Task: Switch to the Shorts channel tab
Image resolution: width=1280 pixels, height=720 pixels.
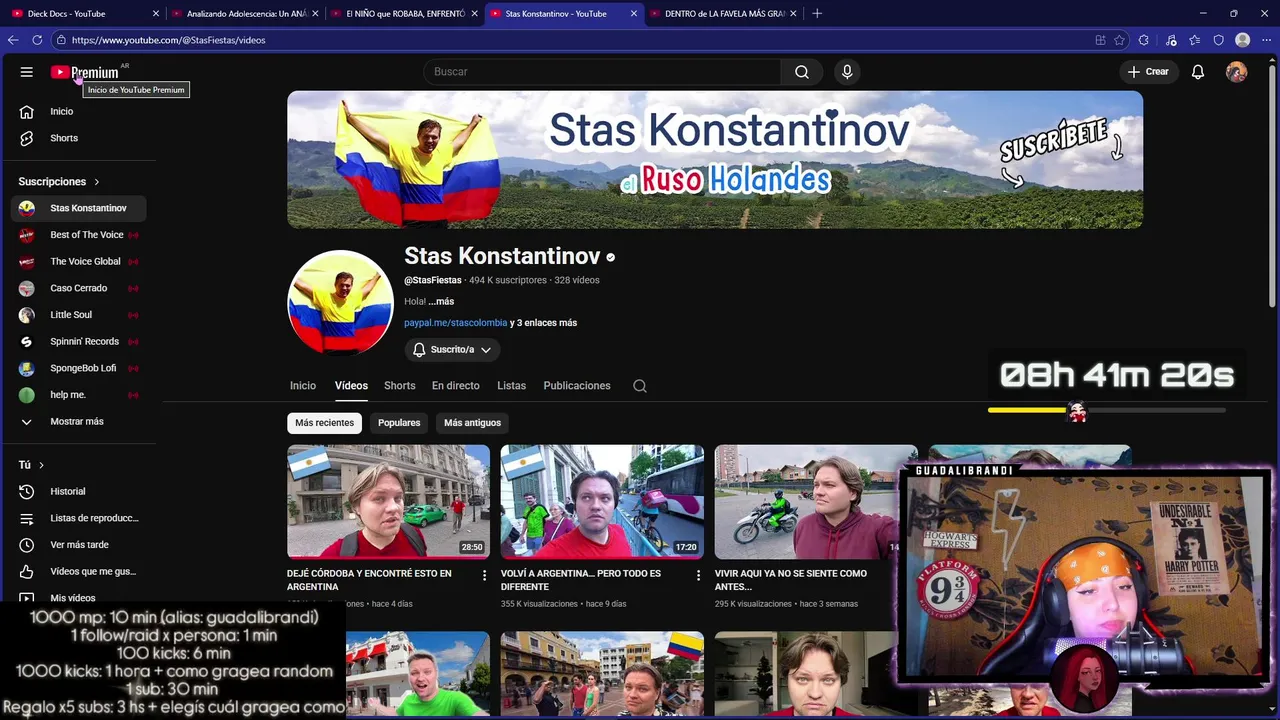Action: pos(399,386)
